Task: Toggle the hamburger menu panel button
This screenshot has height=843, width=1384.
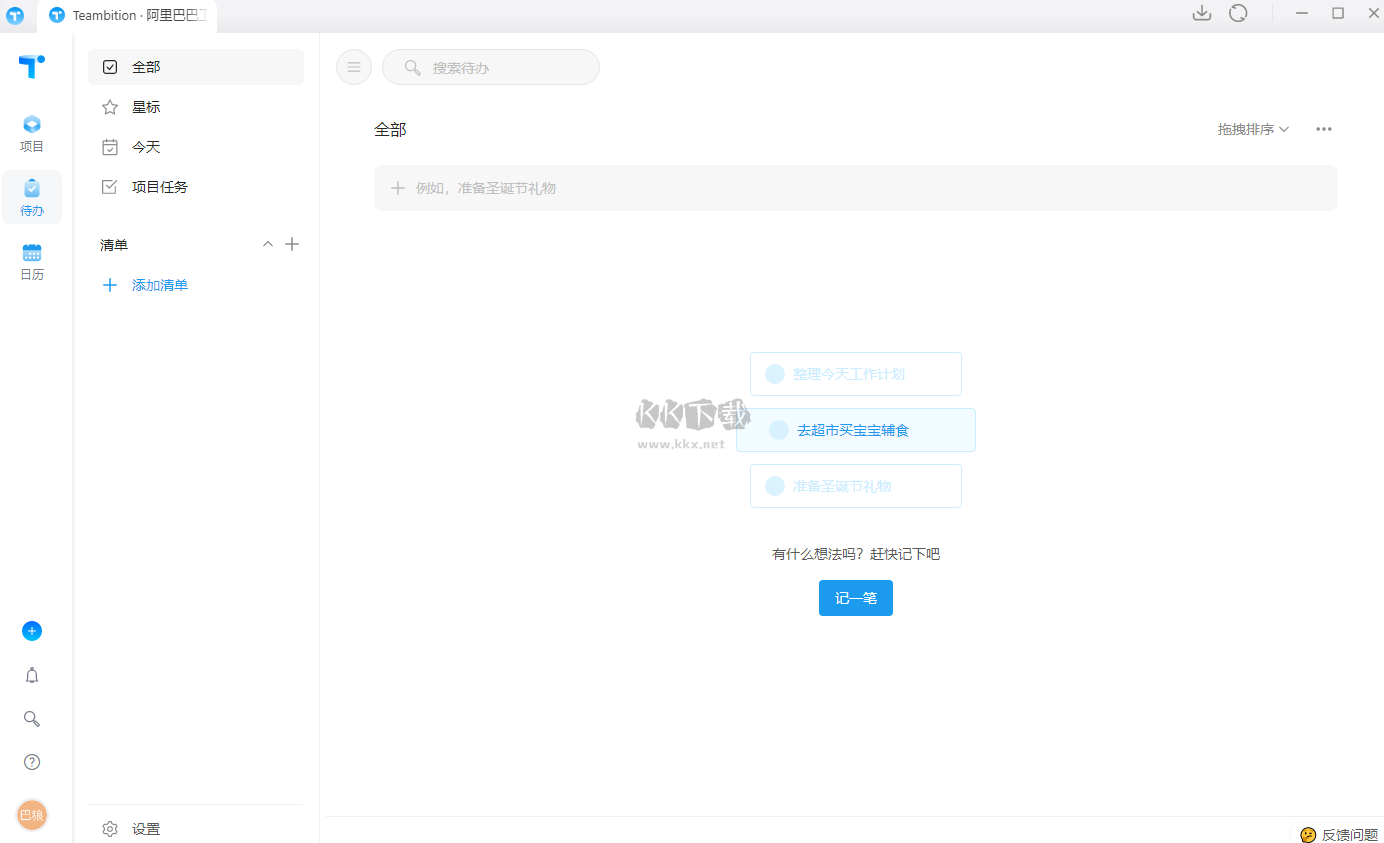Action: point(353,67)
